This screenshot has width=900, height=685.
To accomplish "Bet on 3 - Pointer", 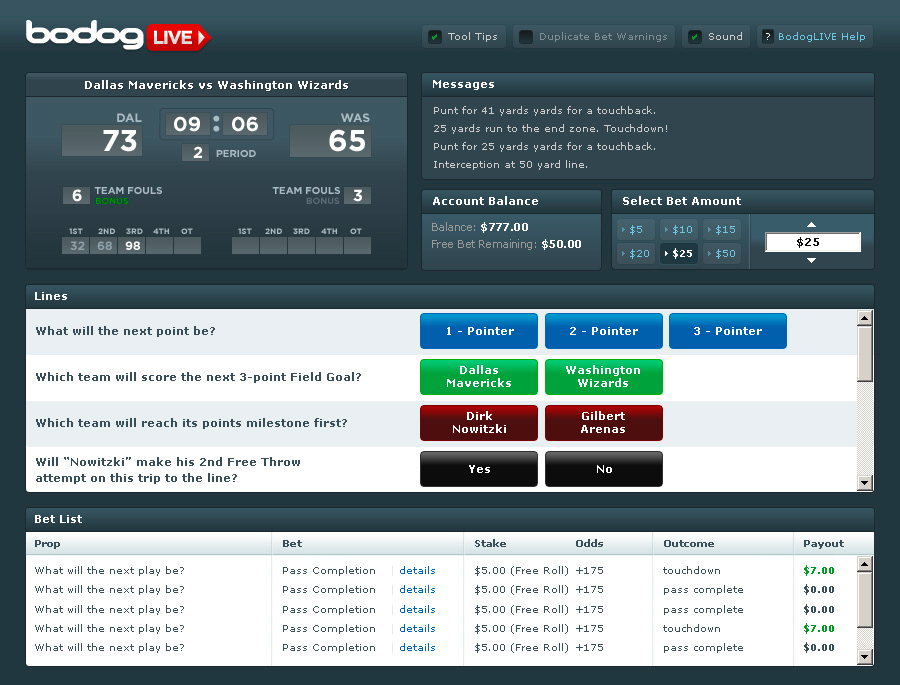I will [728, 331].
